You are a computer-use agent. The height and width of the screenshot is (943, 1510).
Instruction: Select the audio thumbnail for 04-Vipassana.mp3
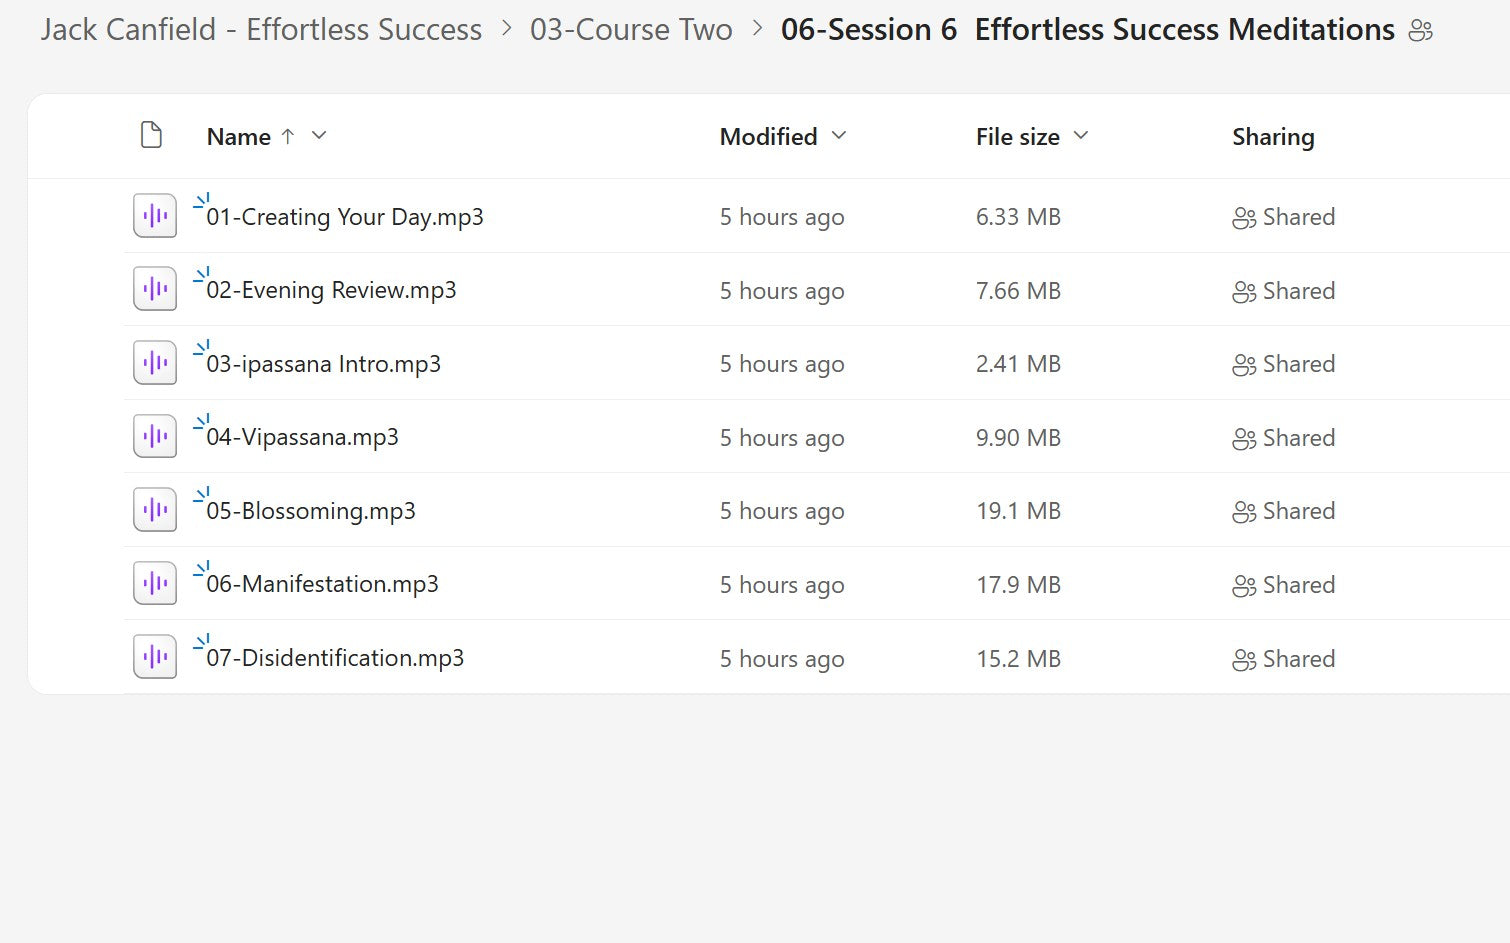pos(154,435)
